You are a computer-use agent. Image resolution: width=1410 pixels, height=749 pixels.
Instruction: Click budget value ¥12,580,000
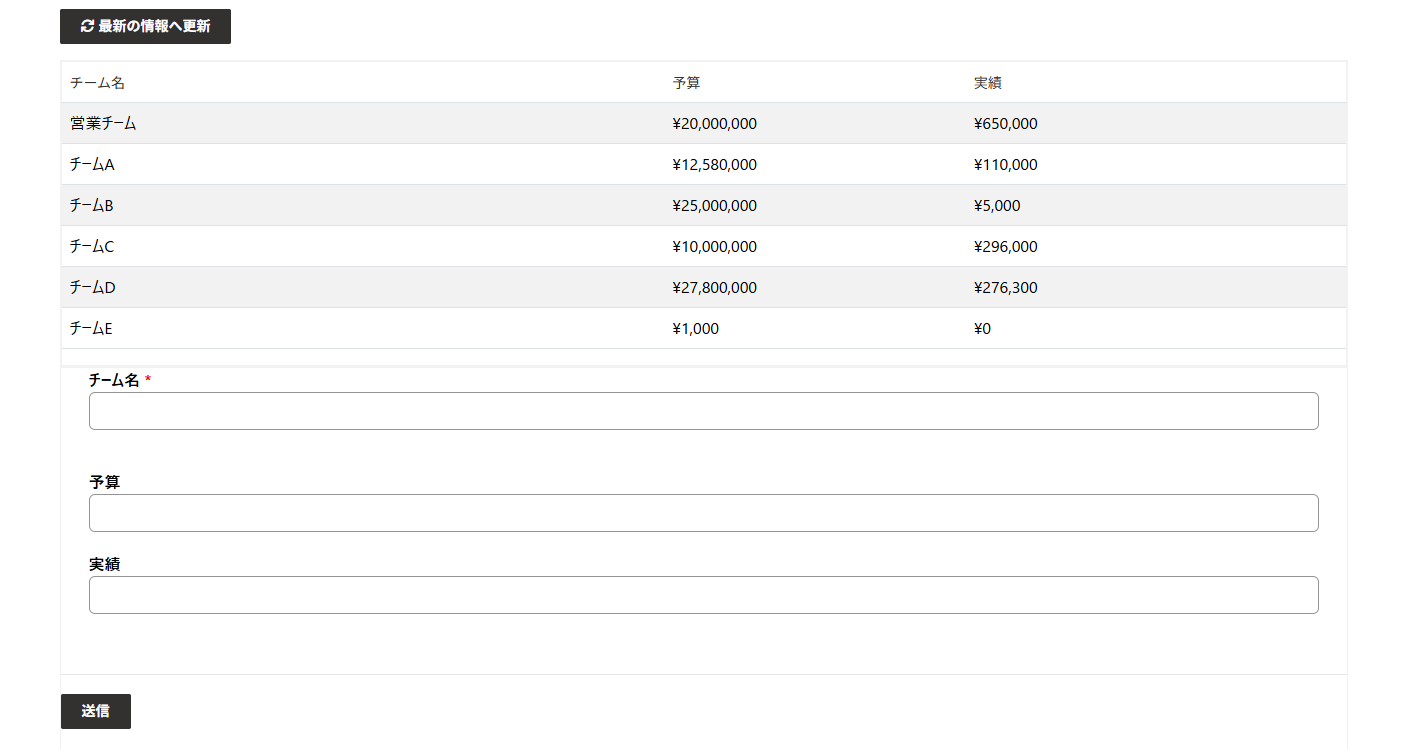click(x=715, y=165)
